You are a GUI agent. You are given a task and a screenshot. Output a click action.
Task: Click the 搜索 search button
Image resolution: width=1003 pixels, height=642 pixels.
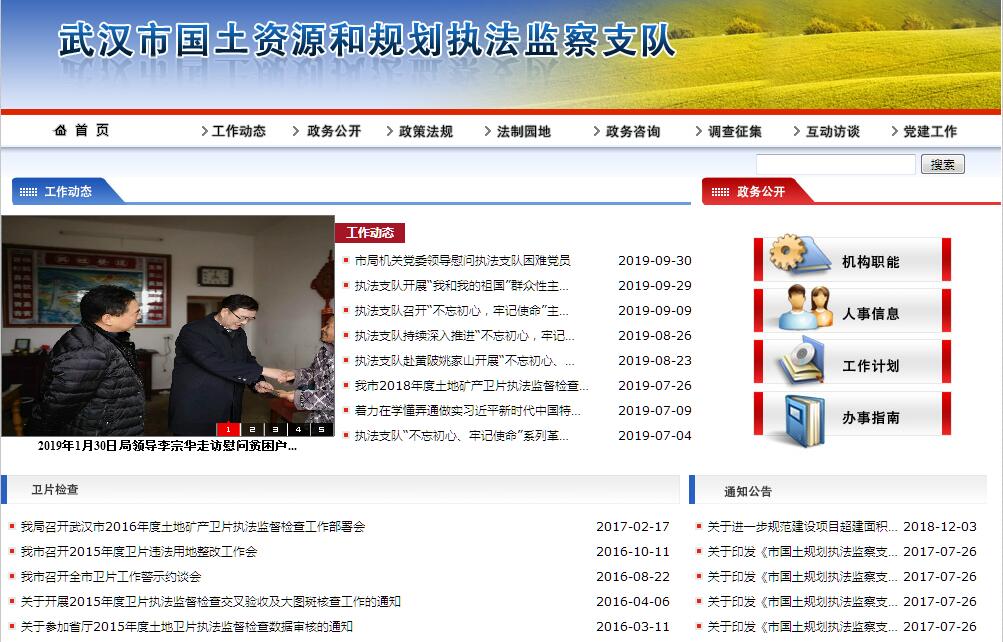(x=942, y=164)
